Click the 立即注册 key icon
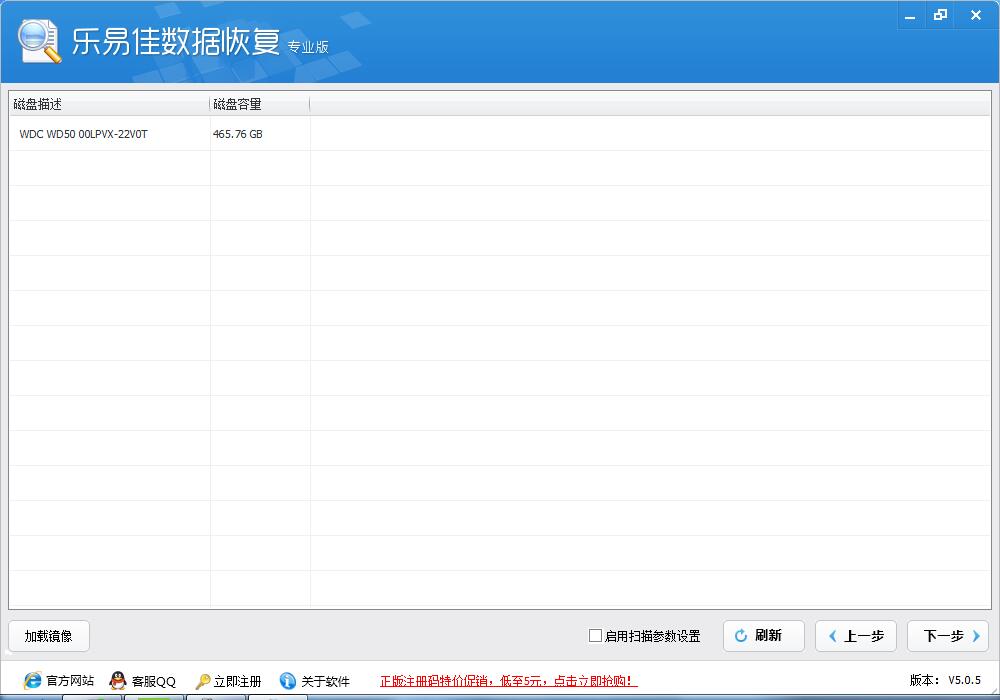This screenshot has width=1000, height=700. (203, 681)
